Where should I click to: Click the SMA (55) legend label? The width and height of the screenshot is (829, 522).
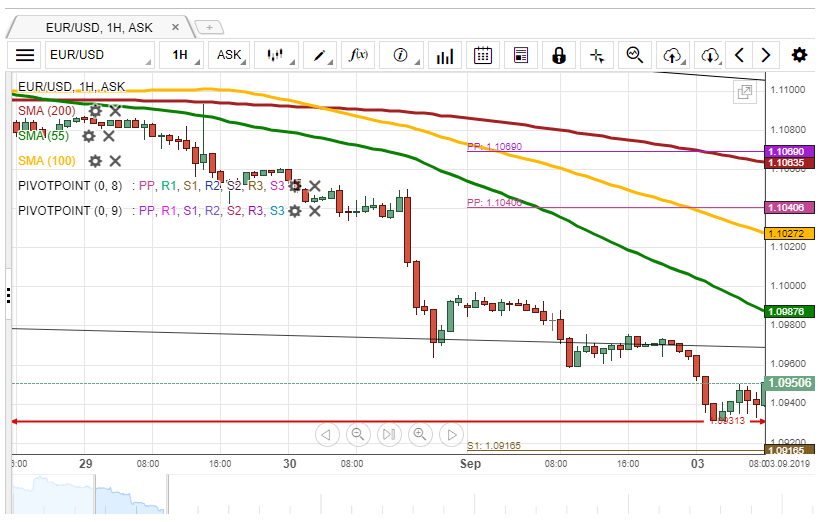(43, 136)
